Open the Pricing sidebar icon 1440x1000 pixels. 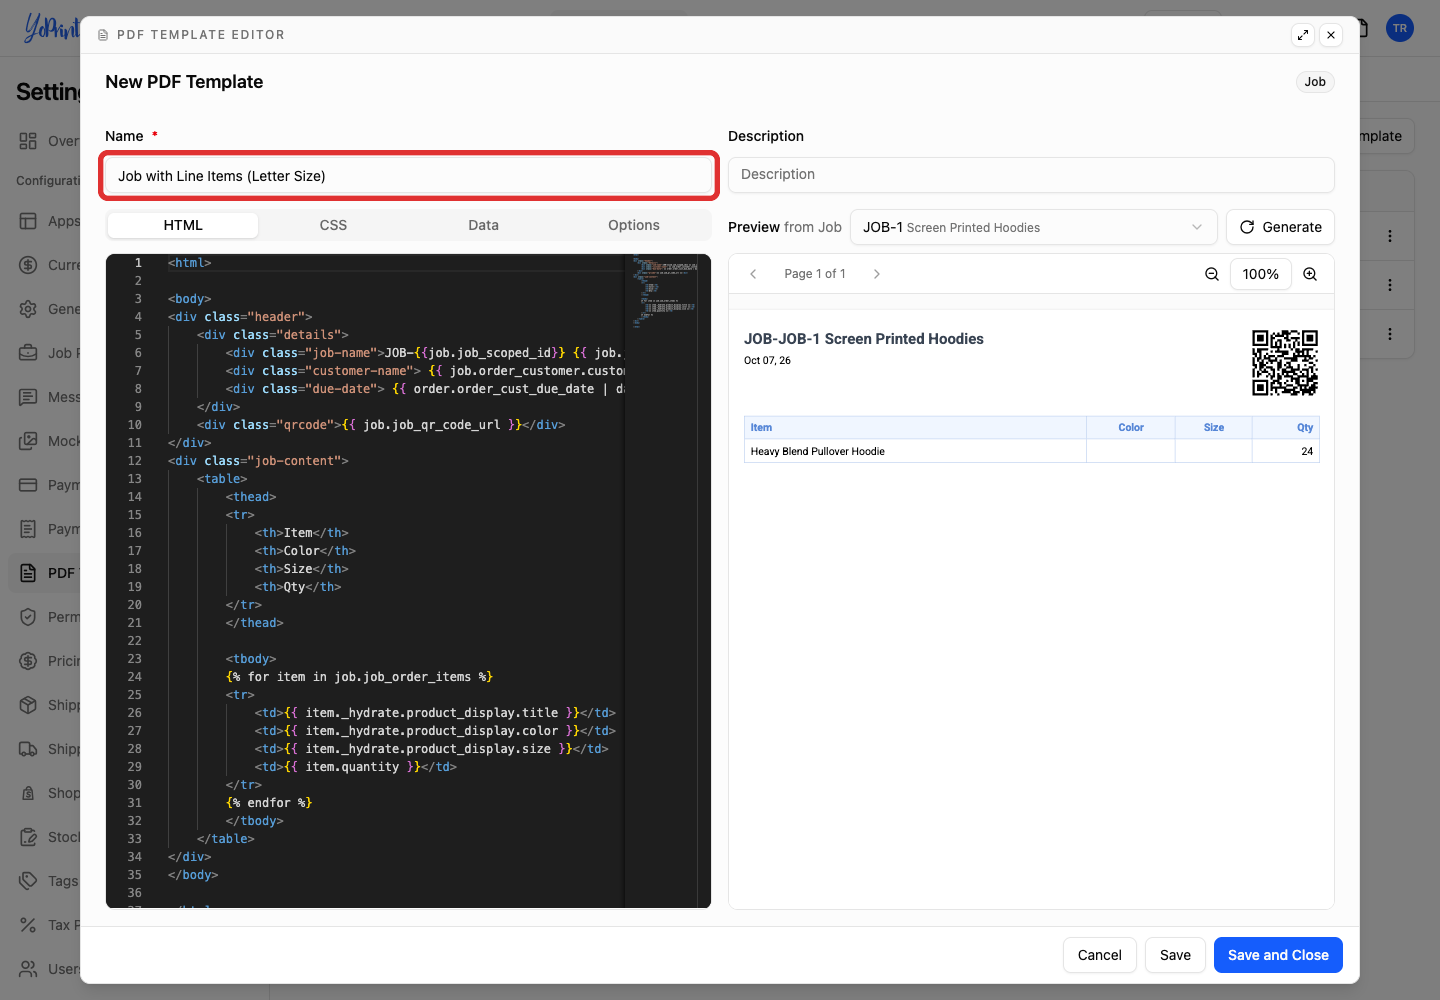(28, 661)
